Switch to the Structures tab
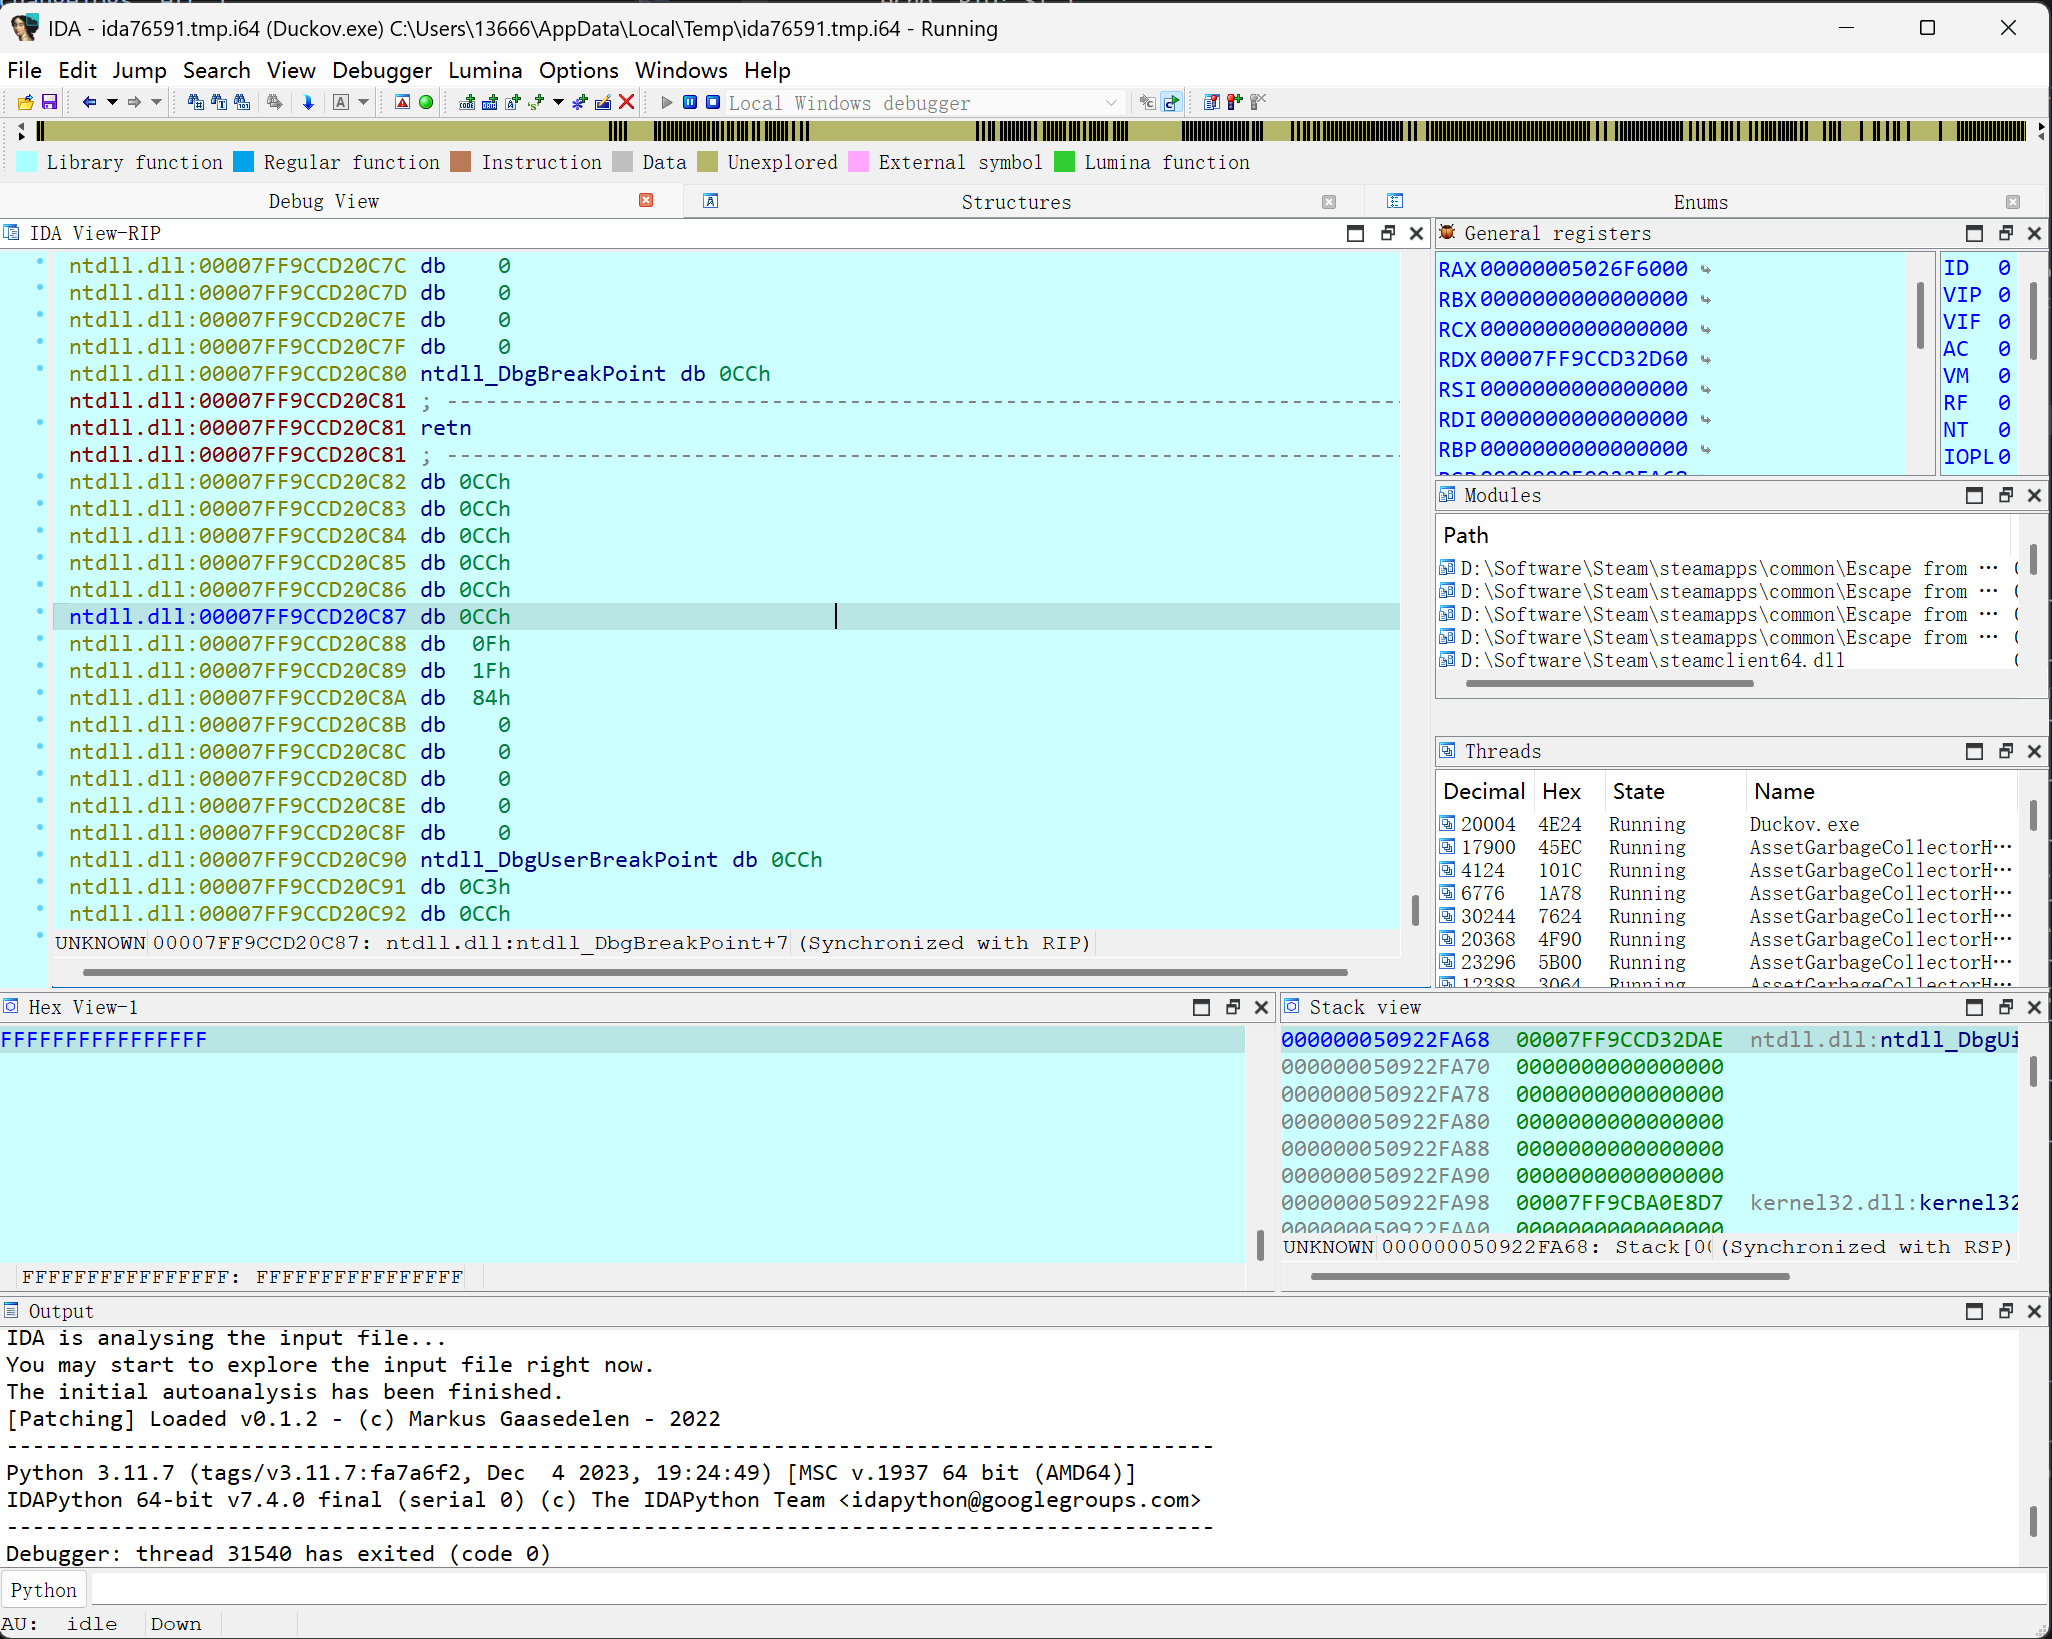This screenshot has width=2052, height=1639. pyautogui.click(x=1016, y=201)
